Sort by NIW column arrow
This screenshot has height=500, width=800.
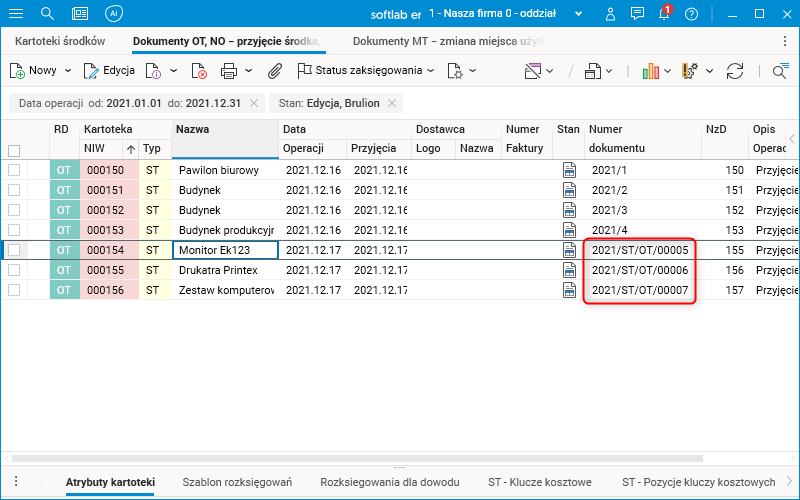click(131, 149)
